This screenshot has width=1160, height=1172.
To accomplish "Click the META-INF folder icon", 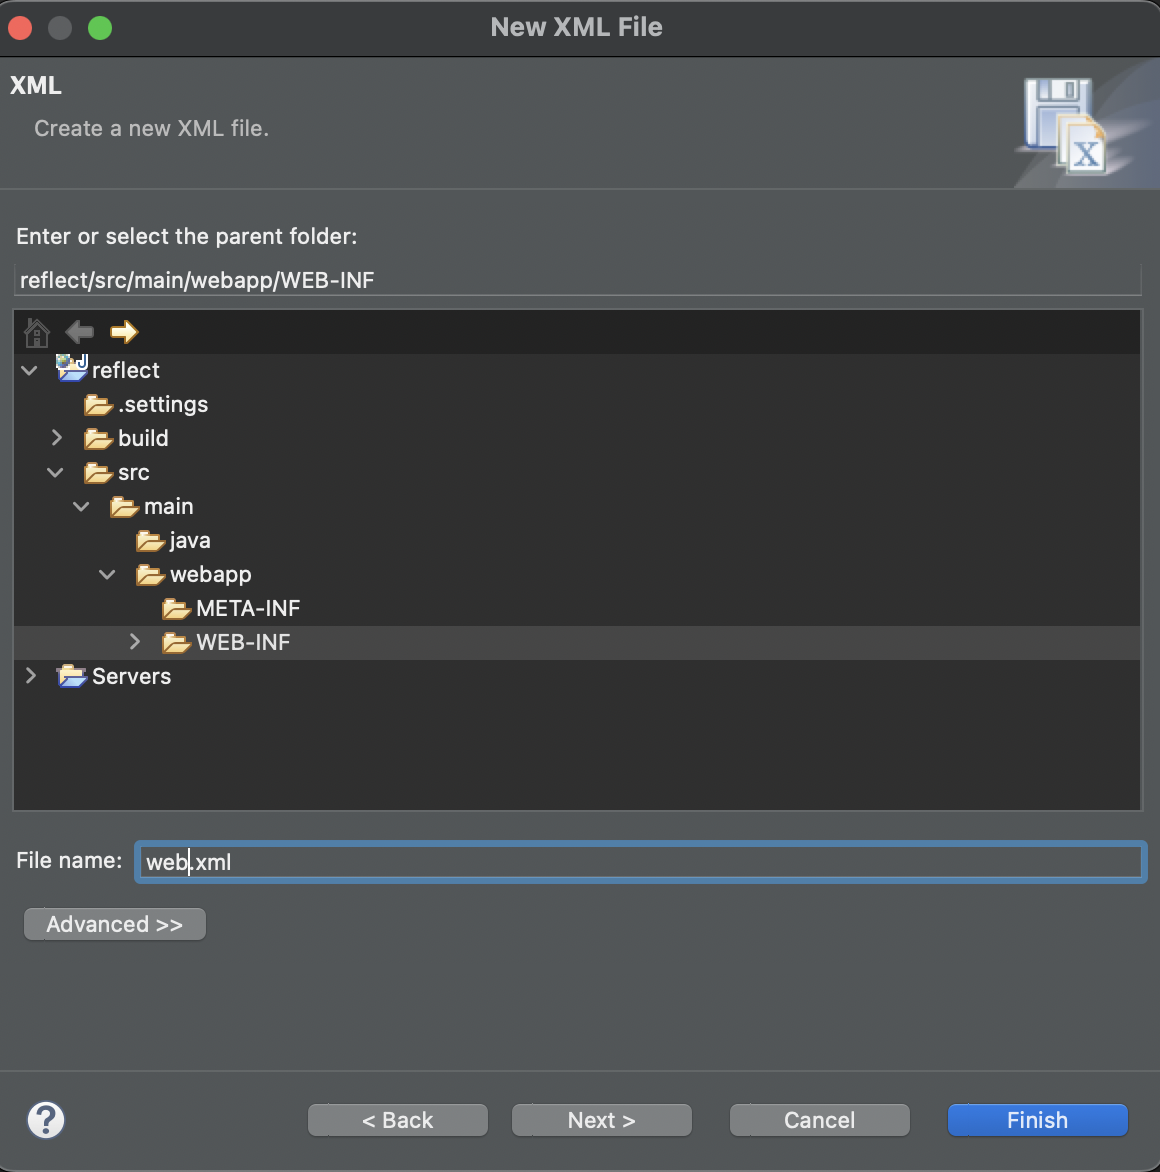I will [x=177, y=609].
